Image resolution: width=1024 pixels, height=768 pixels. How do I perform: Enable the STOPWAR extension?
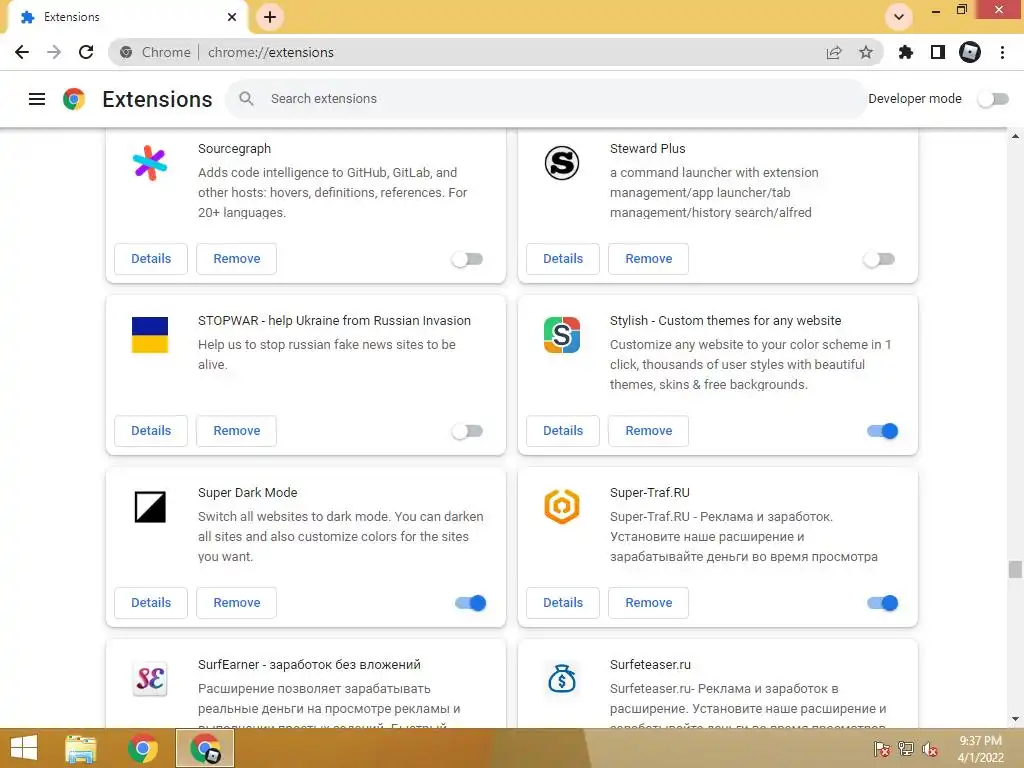(467, 431)
